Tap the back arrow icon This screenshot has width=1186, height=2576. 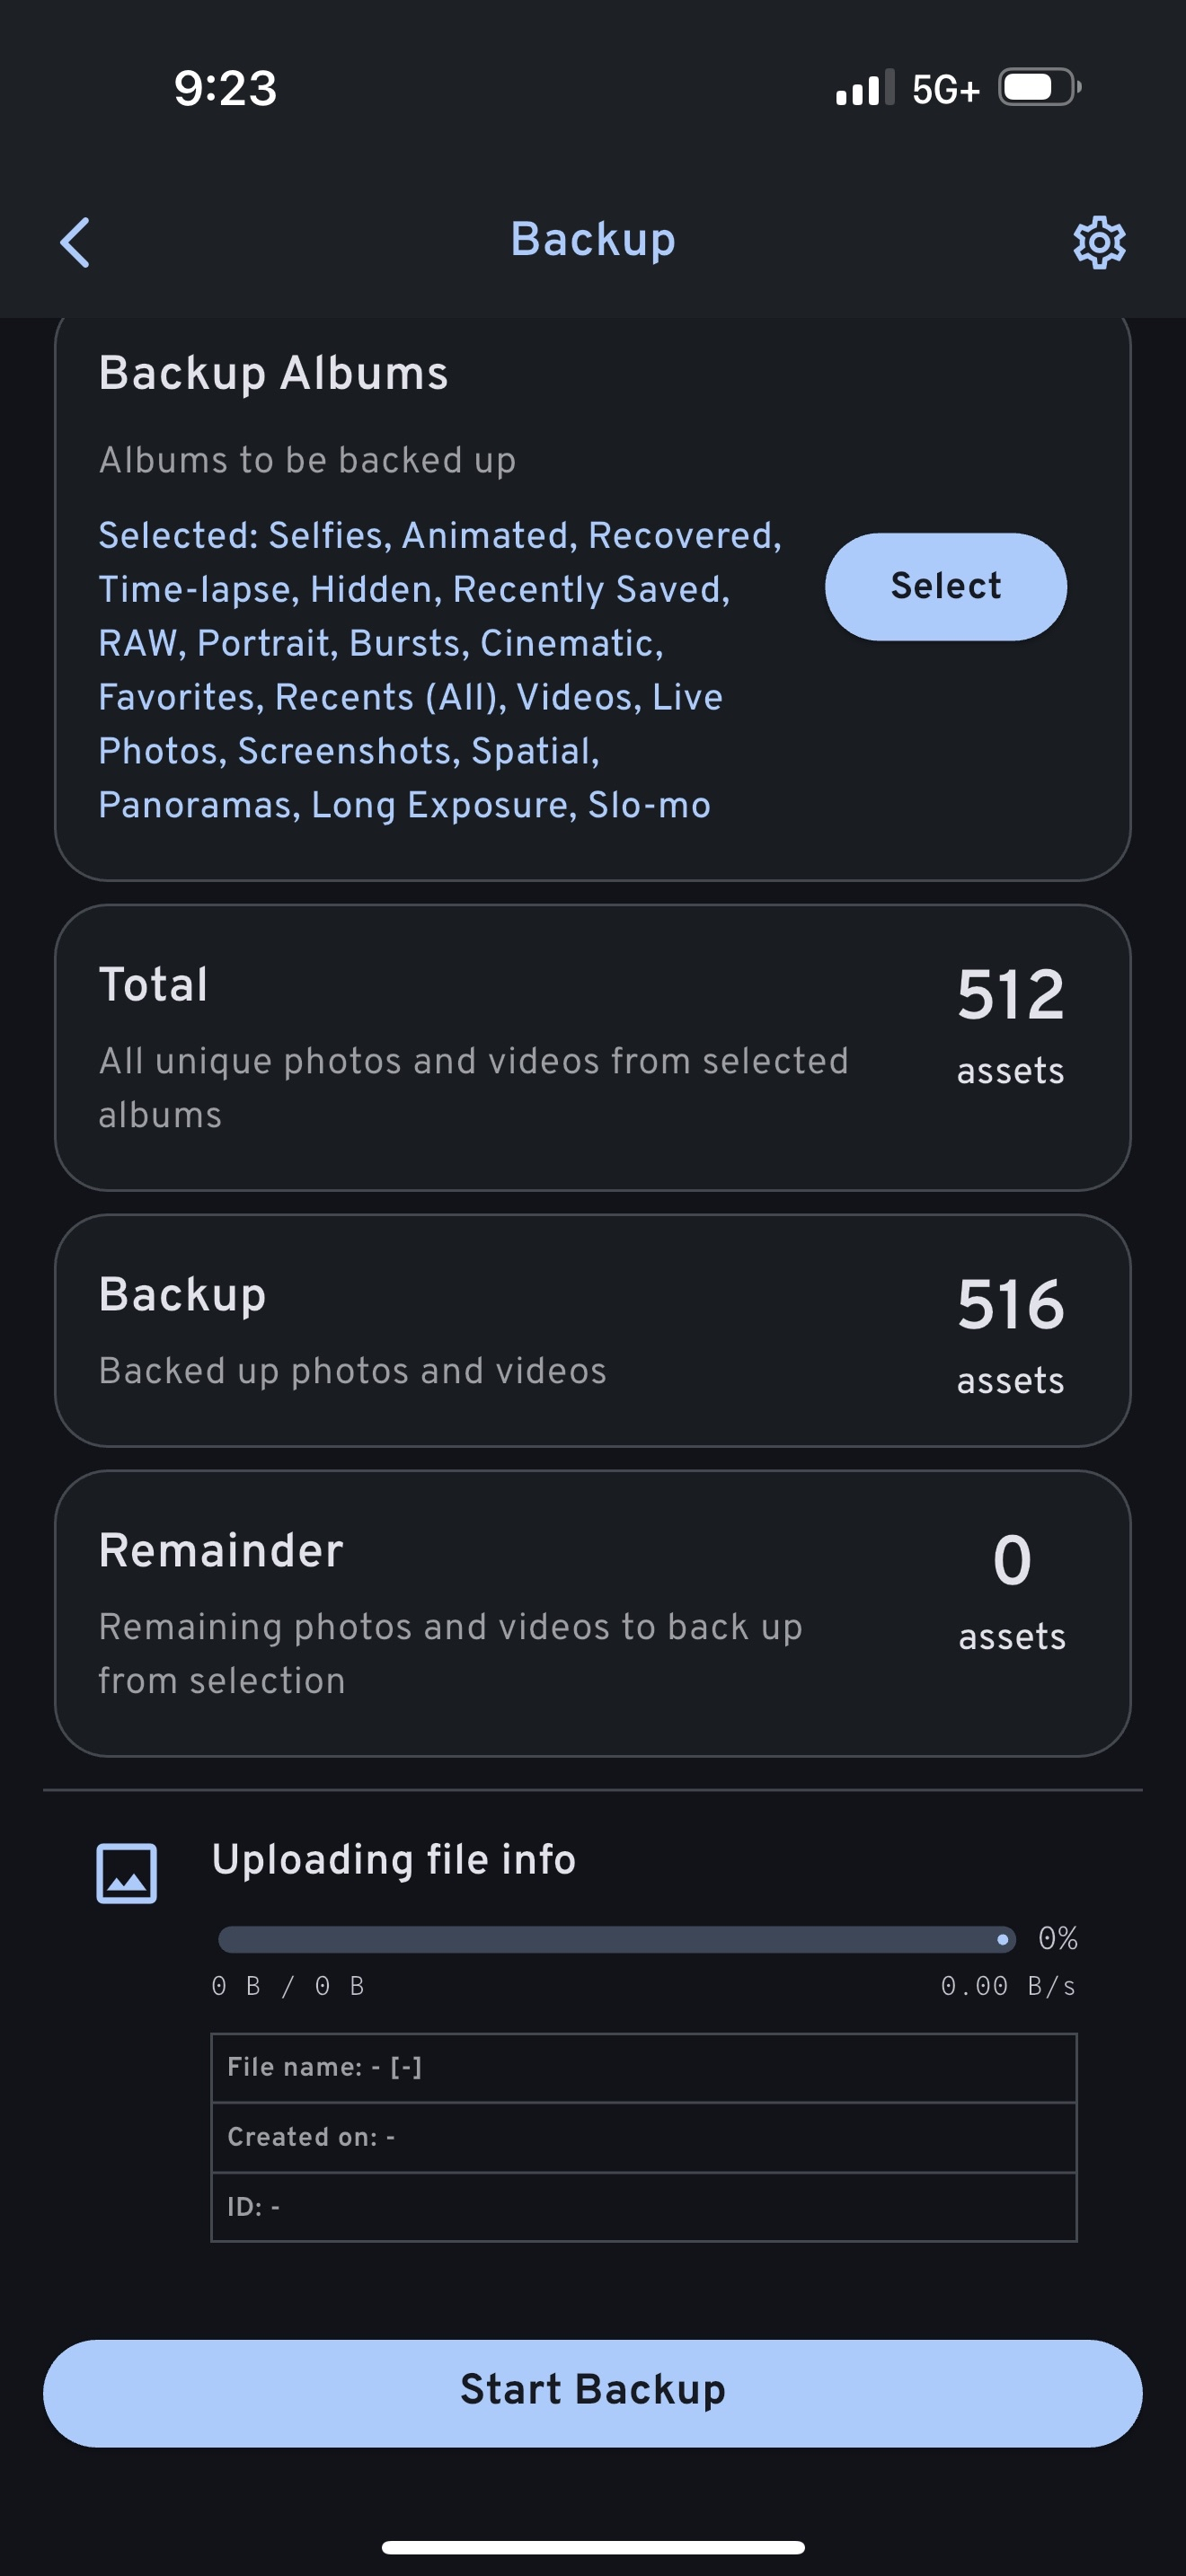pyautogui.click(x=75, y=242)
